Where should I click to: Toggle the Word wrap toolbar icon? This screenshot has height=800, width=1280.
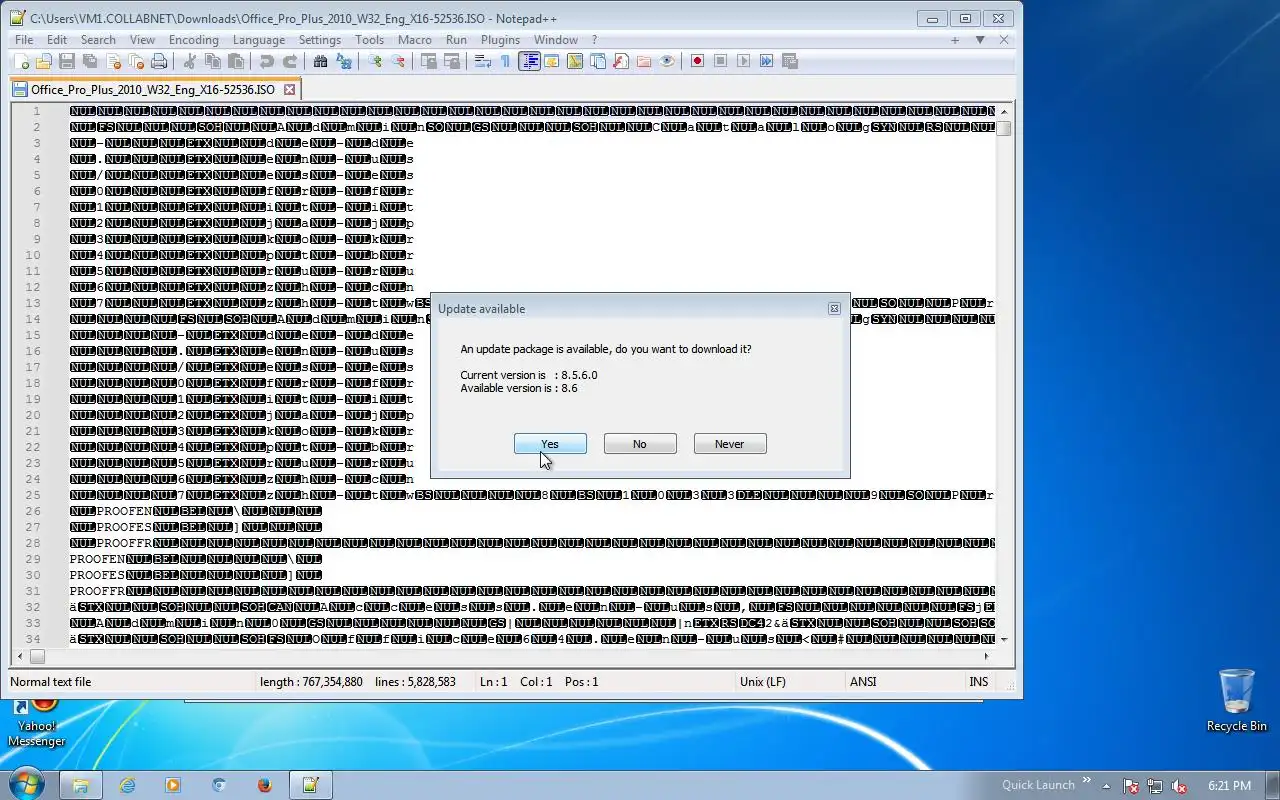pos(482,61)
